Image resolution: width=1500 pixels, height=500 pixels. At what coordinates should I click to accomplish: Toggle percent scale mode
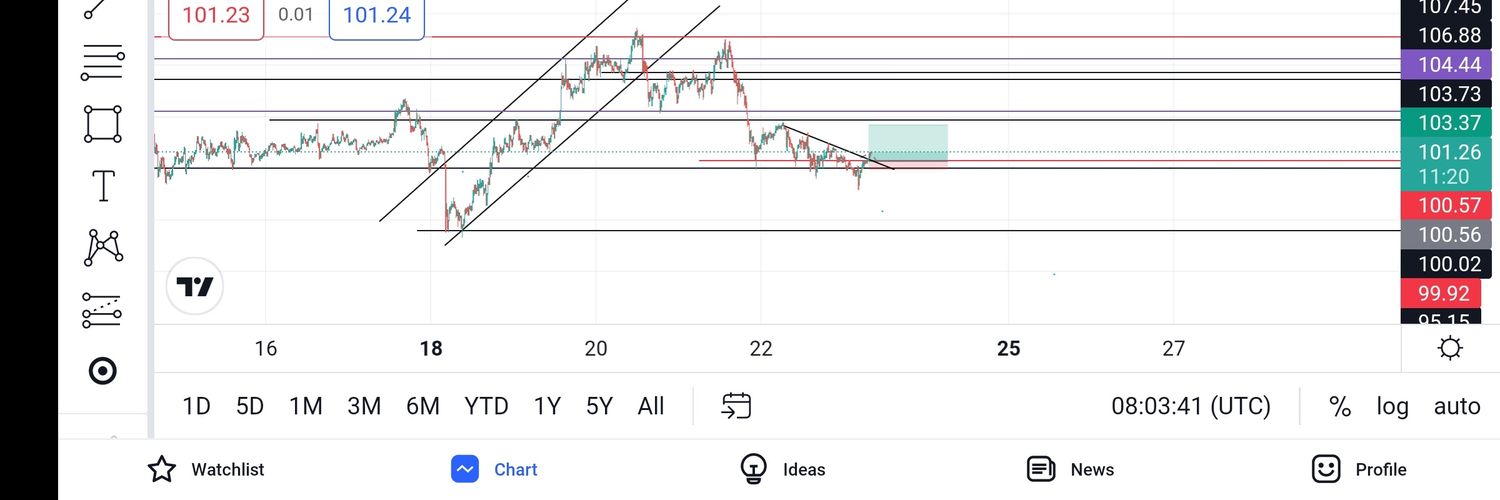tap(1340, 406)
